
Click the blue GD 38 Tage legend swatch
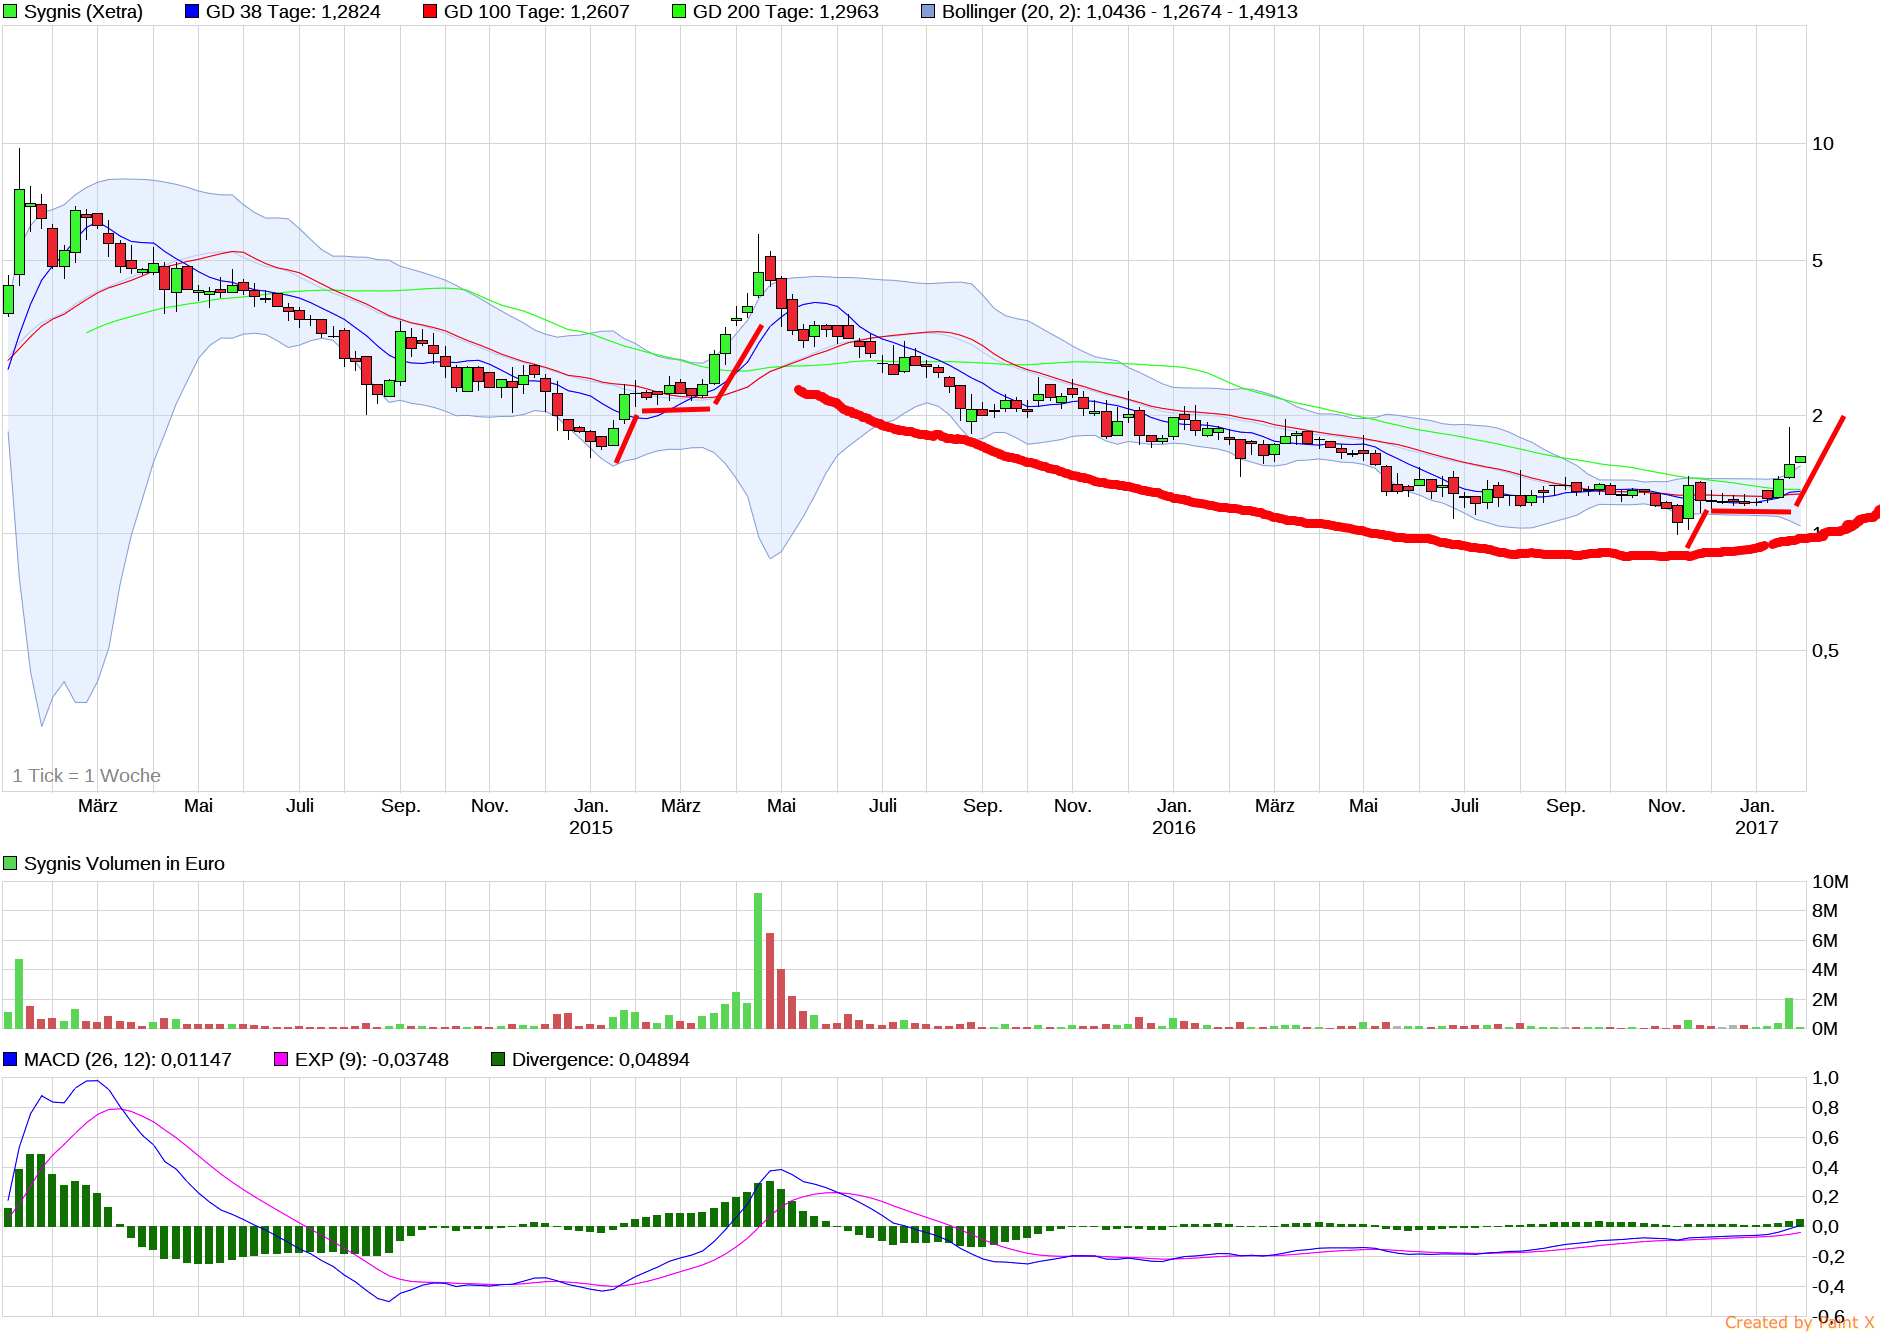click(x=192, y=12)
